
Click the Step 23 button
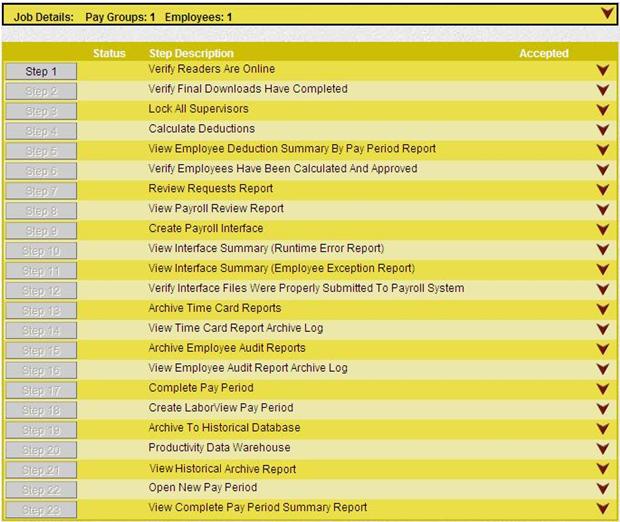click(41, 511)
